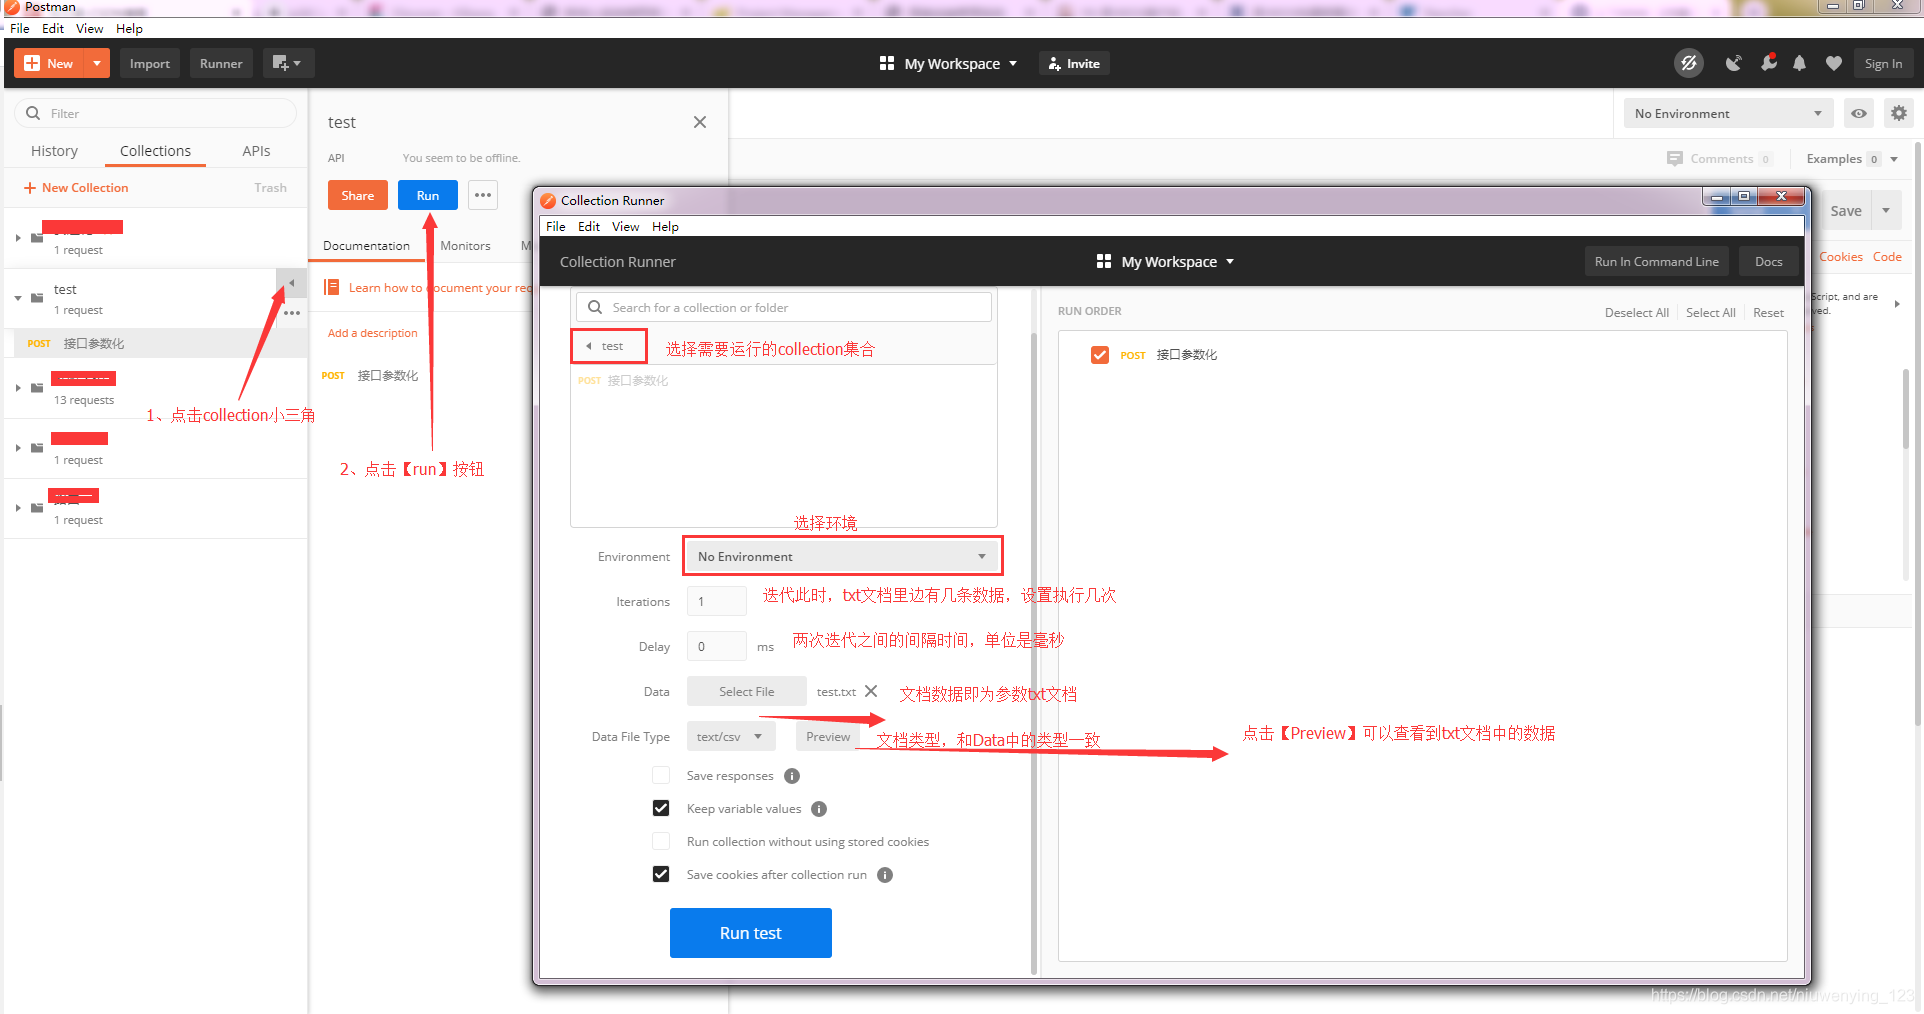Click Search for a collection or folder
Screen dimensions: 1924x1014
(x=784, y=307)
